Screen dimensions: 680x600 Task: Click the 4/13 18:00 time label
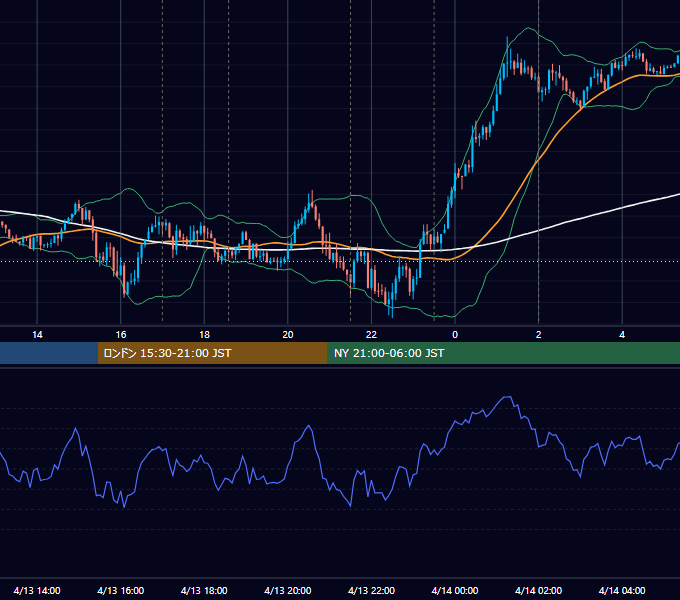tap(204, 590)
